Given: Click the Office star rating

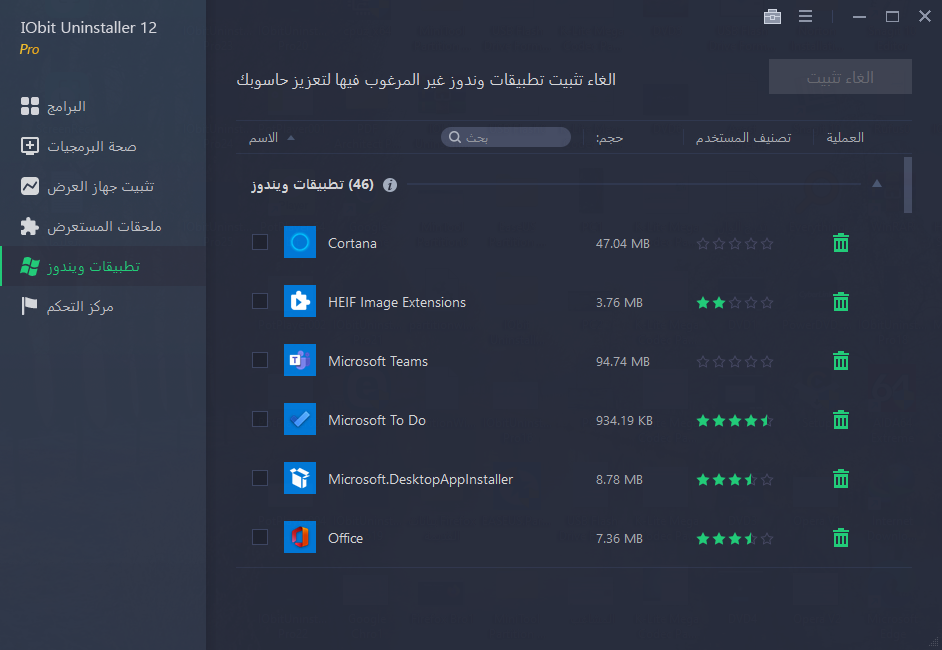Looking at the screenshot, I should (734, 539).
